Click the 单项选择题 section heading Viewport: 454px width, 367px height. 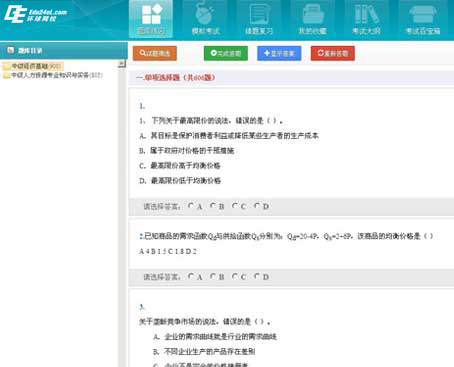pos(176,78)
